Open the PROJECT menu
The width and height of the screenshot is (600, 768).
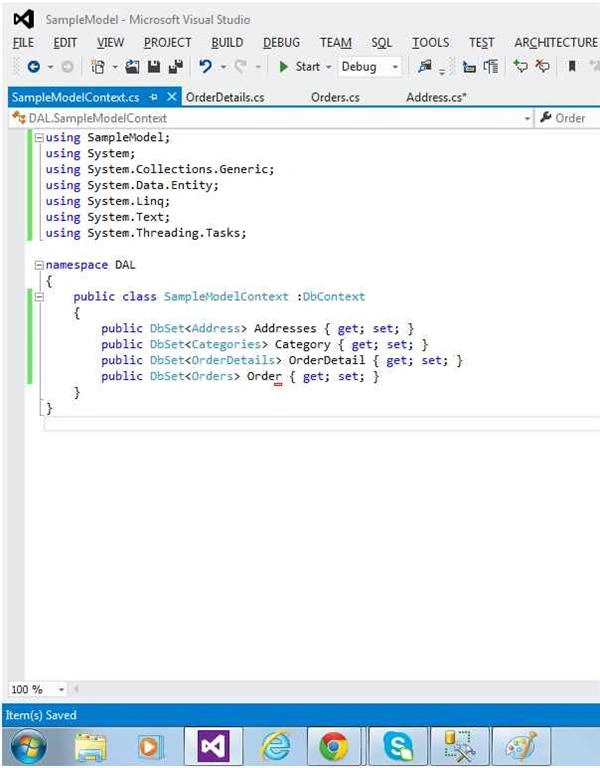[x=168, y=43]
